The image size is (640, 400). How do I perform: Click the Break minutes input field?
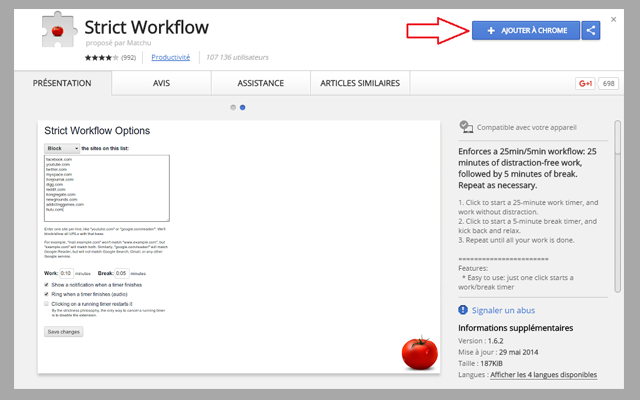[x=122, y=273]
